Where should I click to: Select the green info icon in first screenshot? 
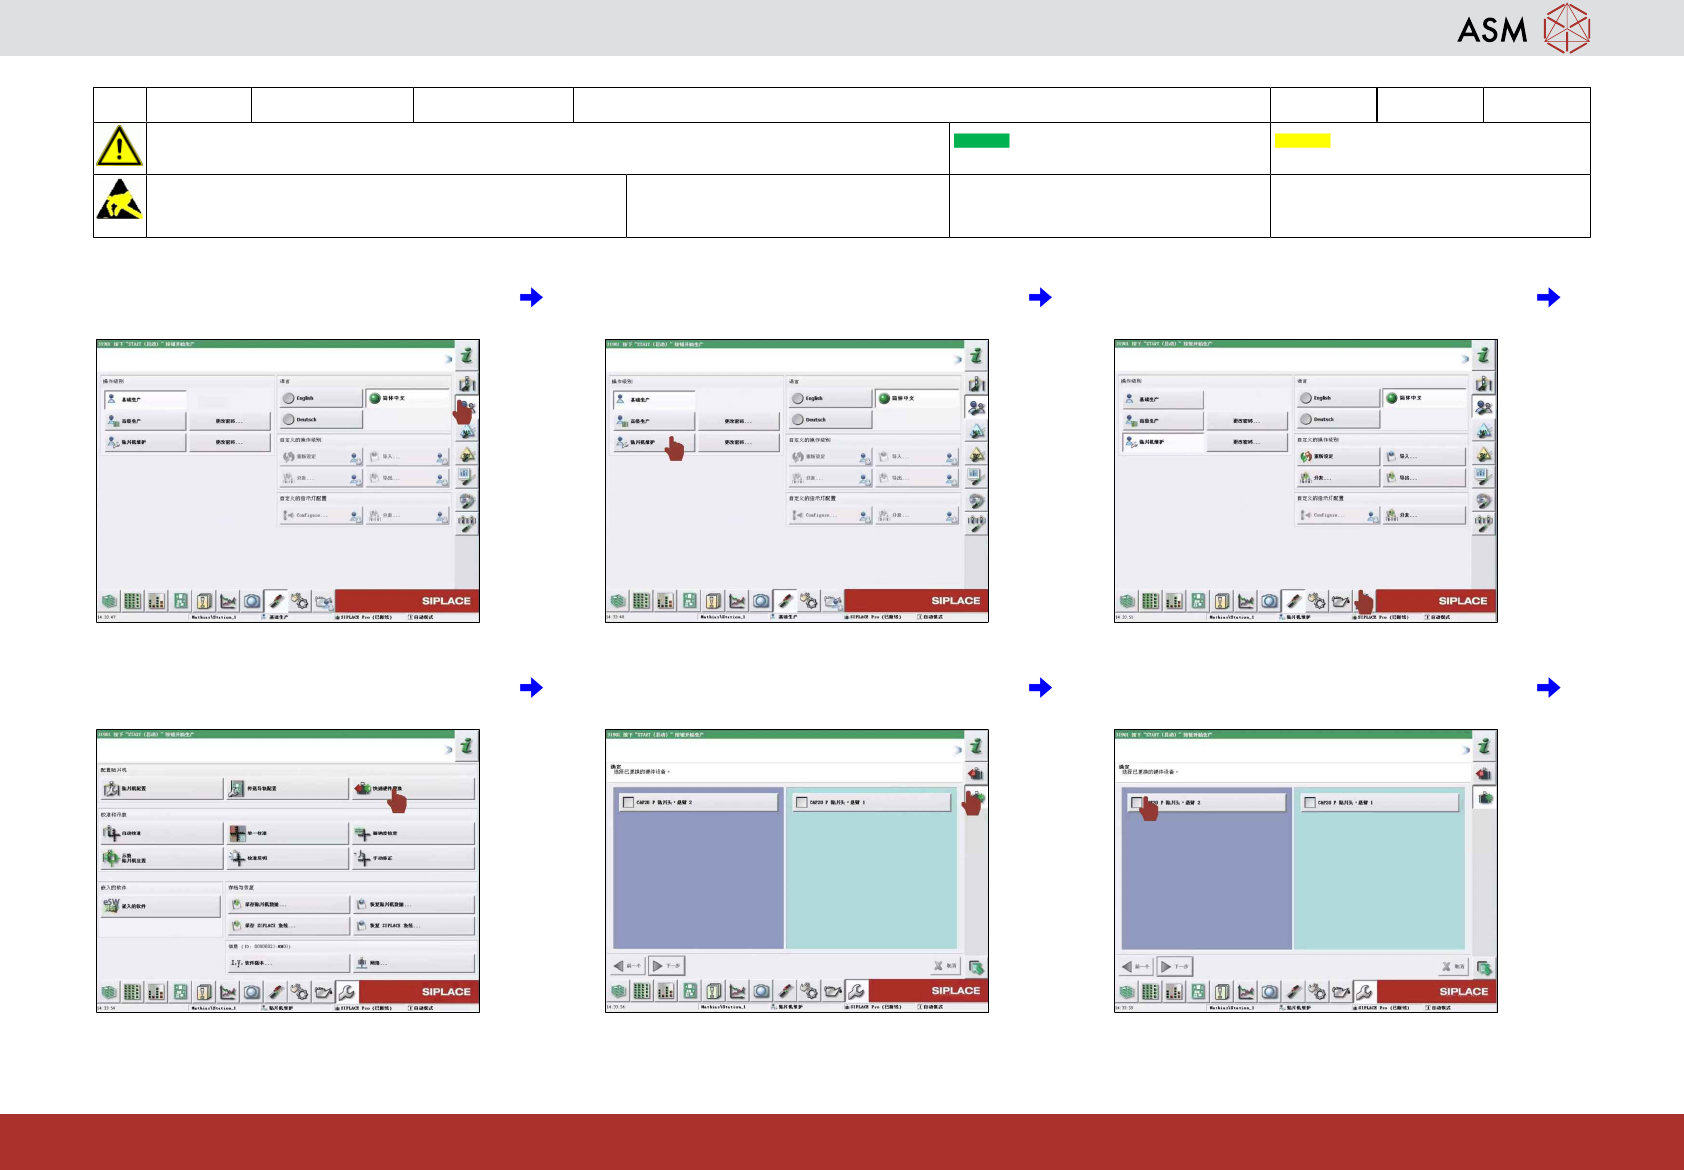(467, 355)
